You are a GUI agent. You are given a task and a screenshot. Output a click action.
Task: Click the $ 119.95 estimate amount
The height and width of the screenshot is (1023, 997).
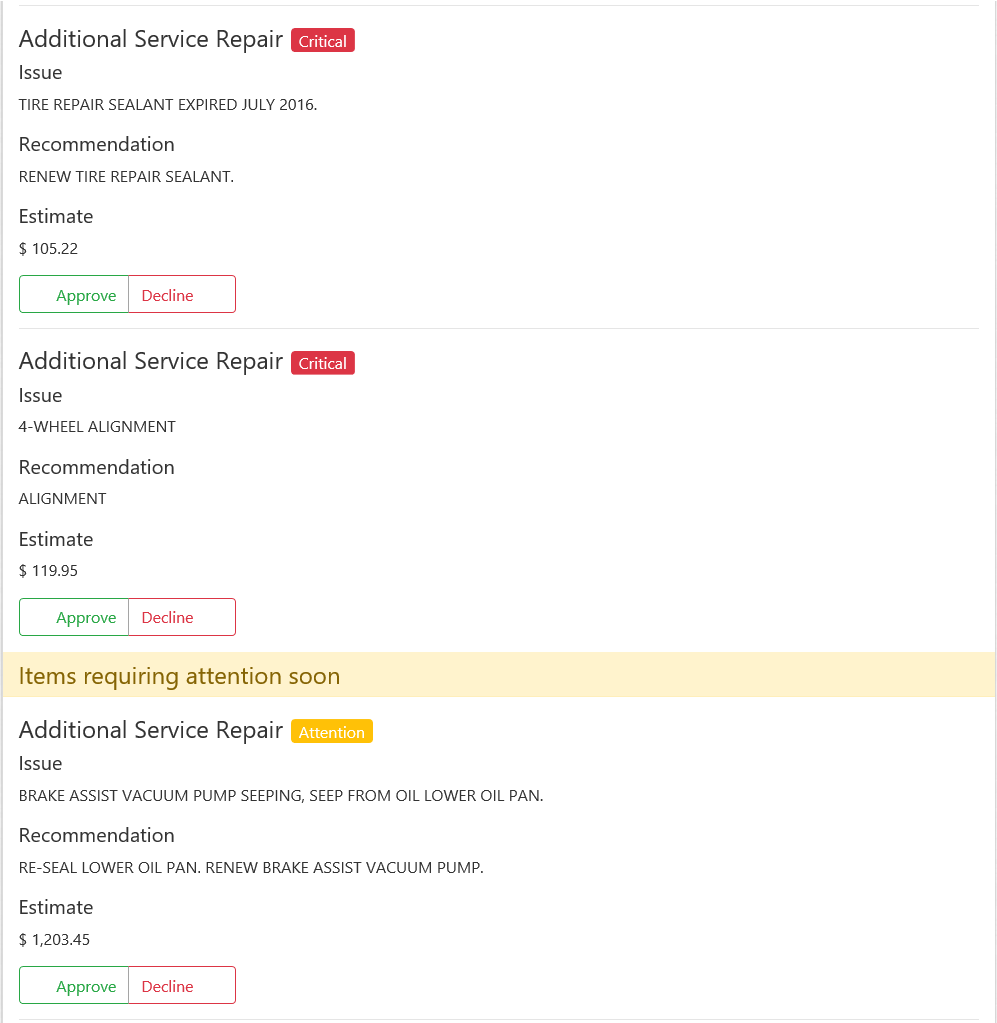[48, 571]
